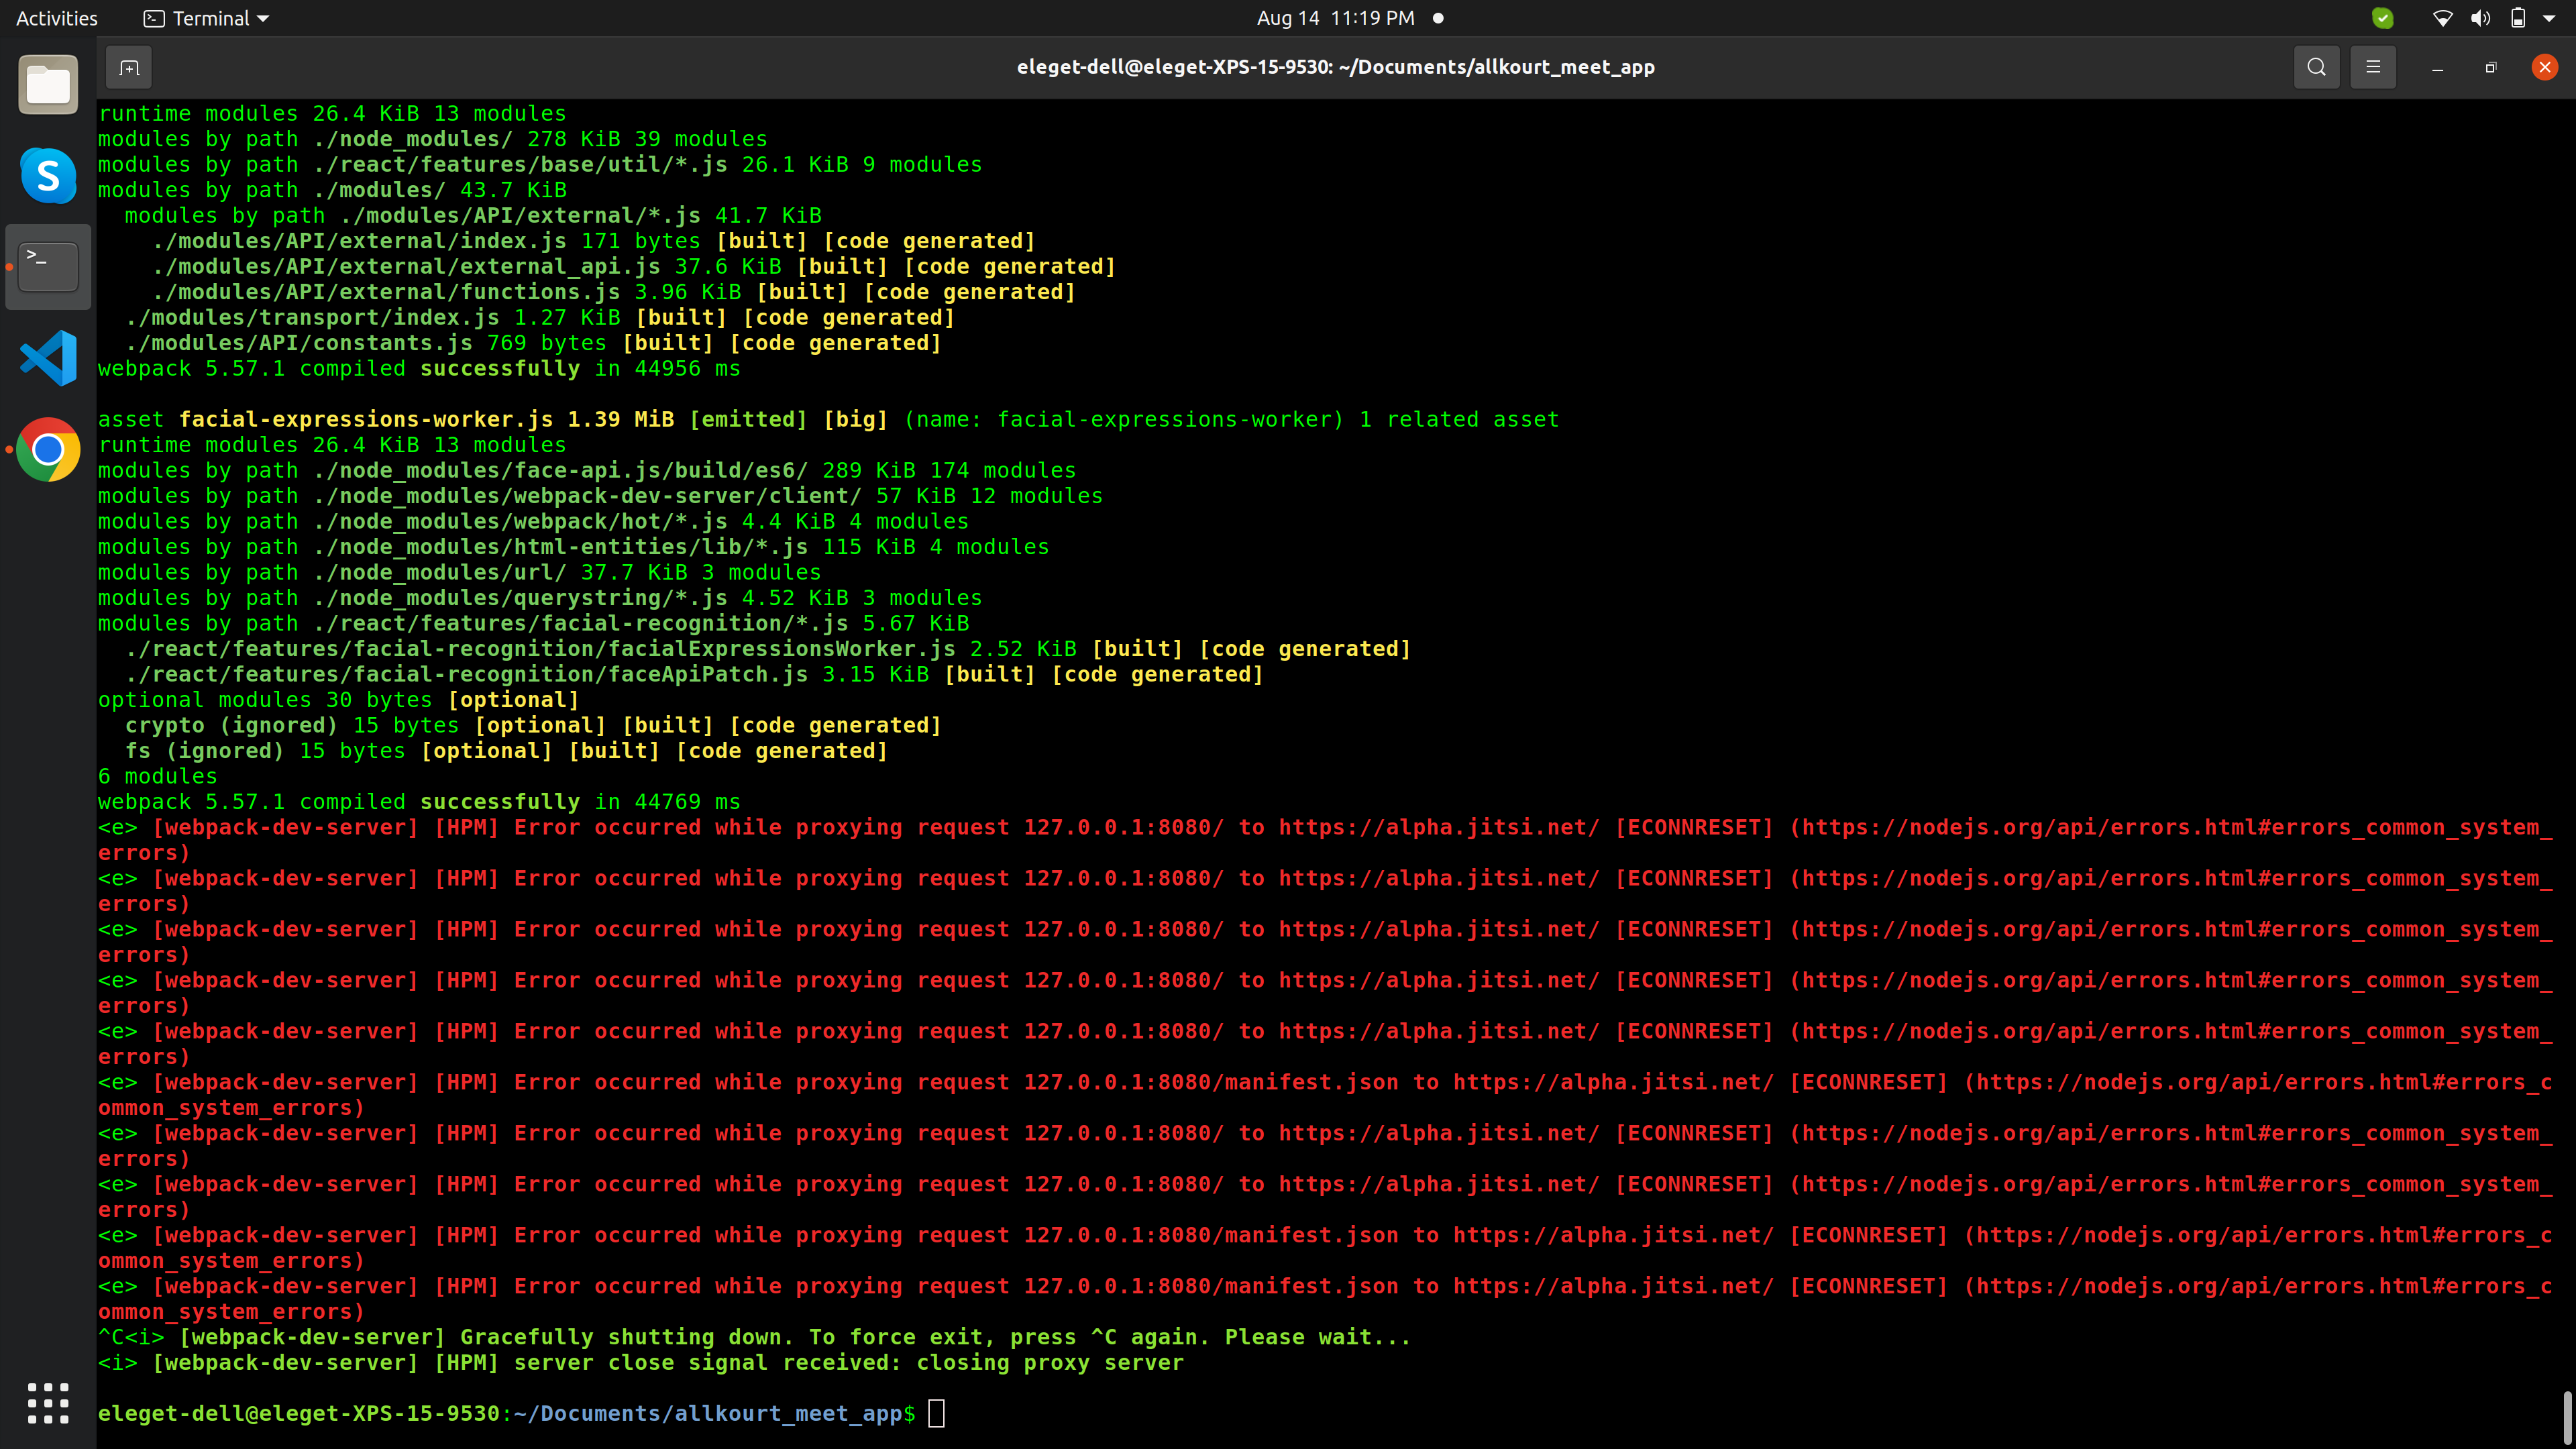Image resolution: width=2576 pixels, height=1449 pixels.
Task: Click the battery status icon
Action: pos(2518,18)
